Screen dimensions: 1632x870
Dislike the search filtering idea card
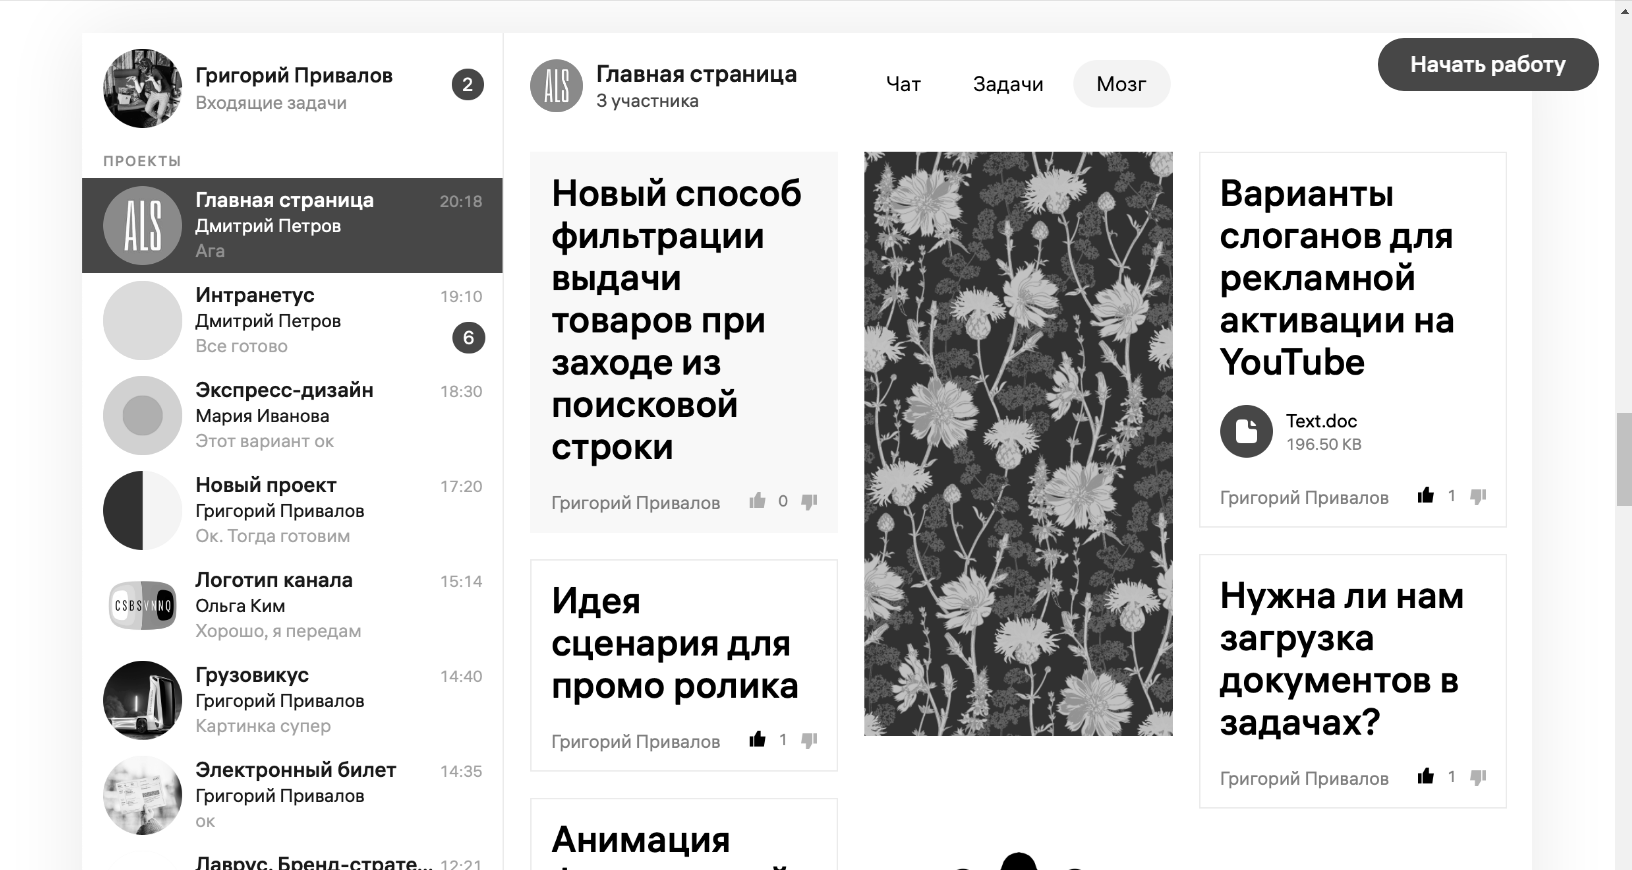pos(810,501)
